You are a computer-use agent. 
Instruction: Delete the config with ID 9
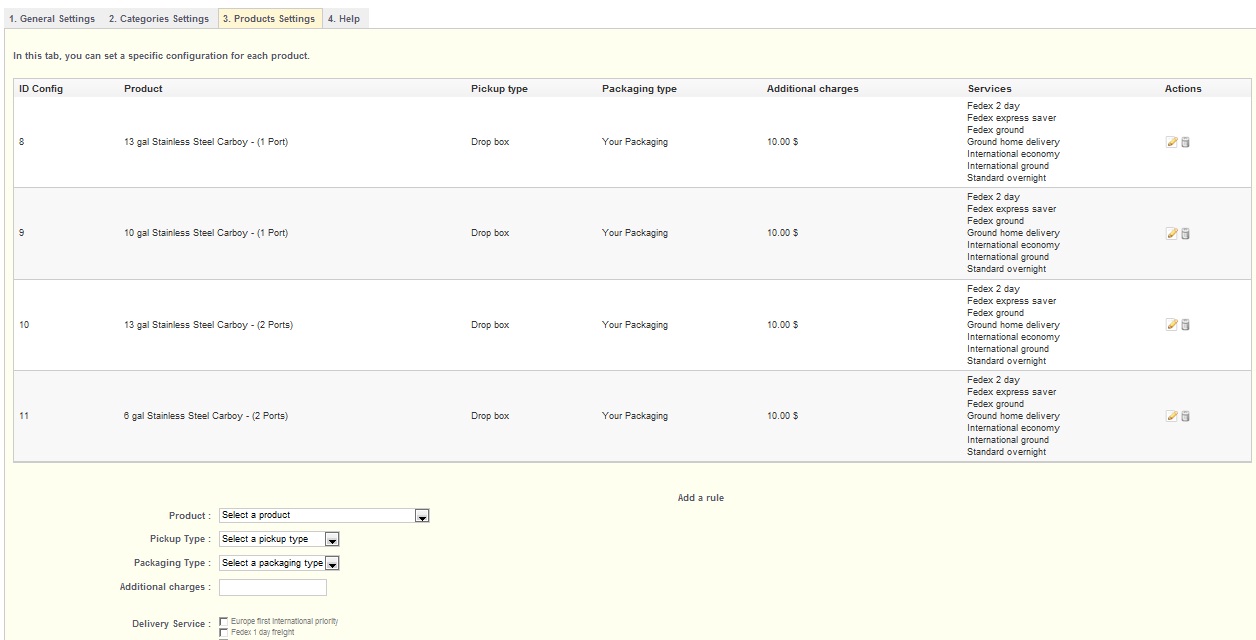[x=1185, y=233]
